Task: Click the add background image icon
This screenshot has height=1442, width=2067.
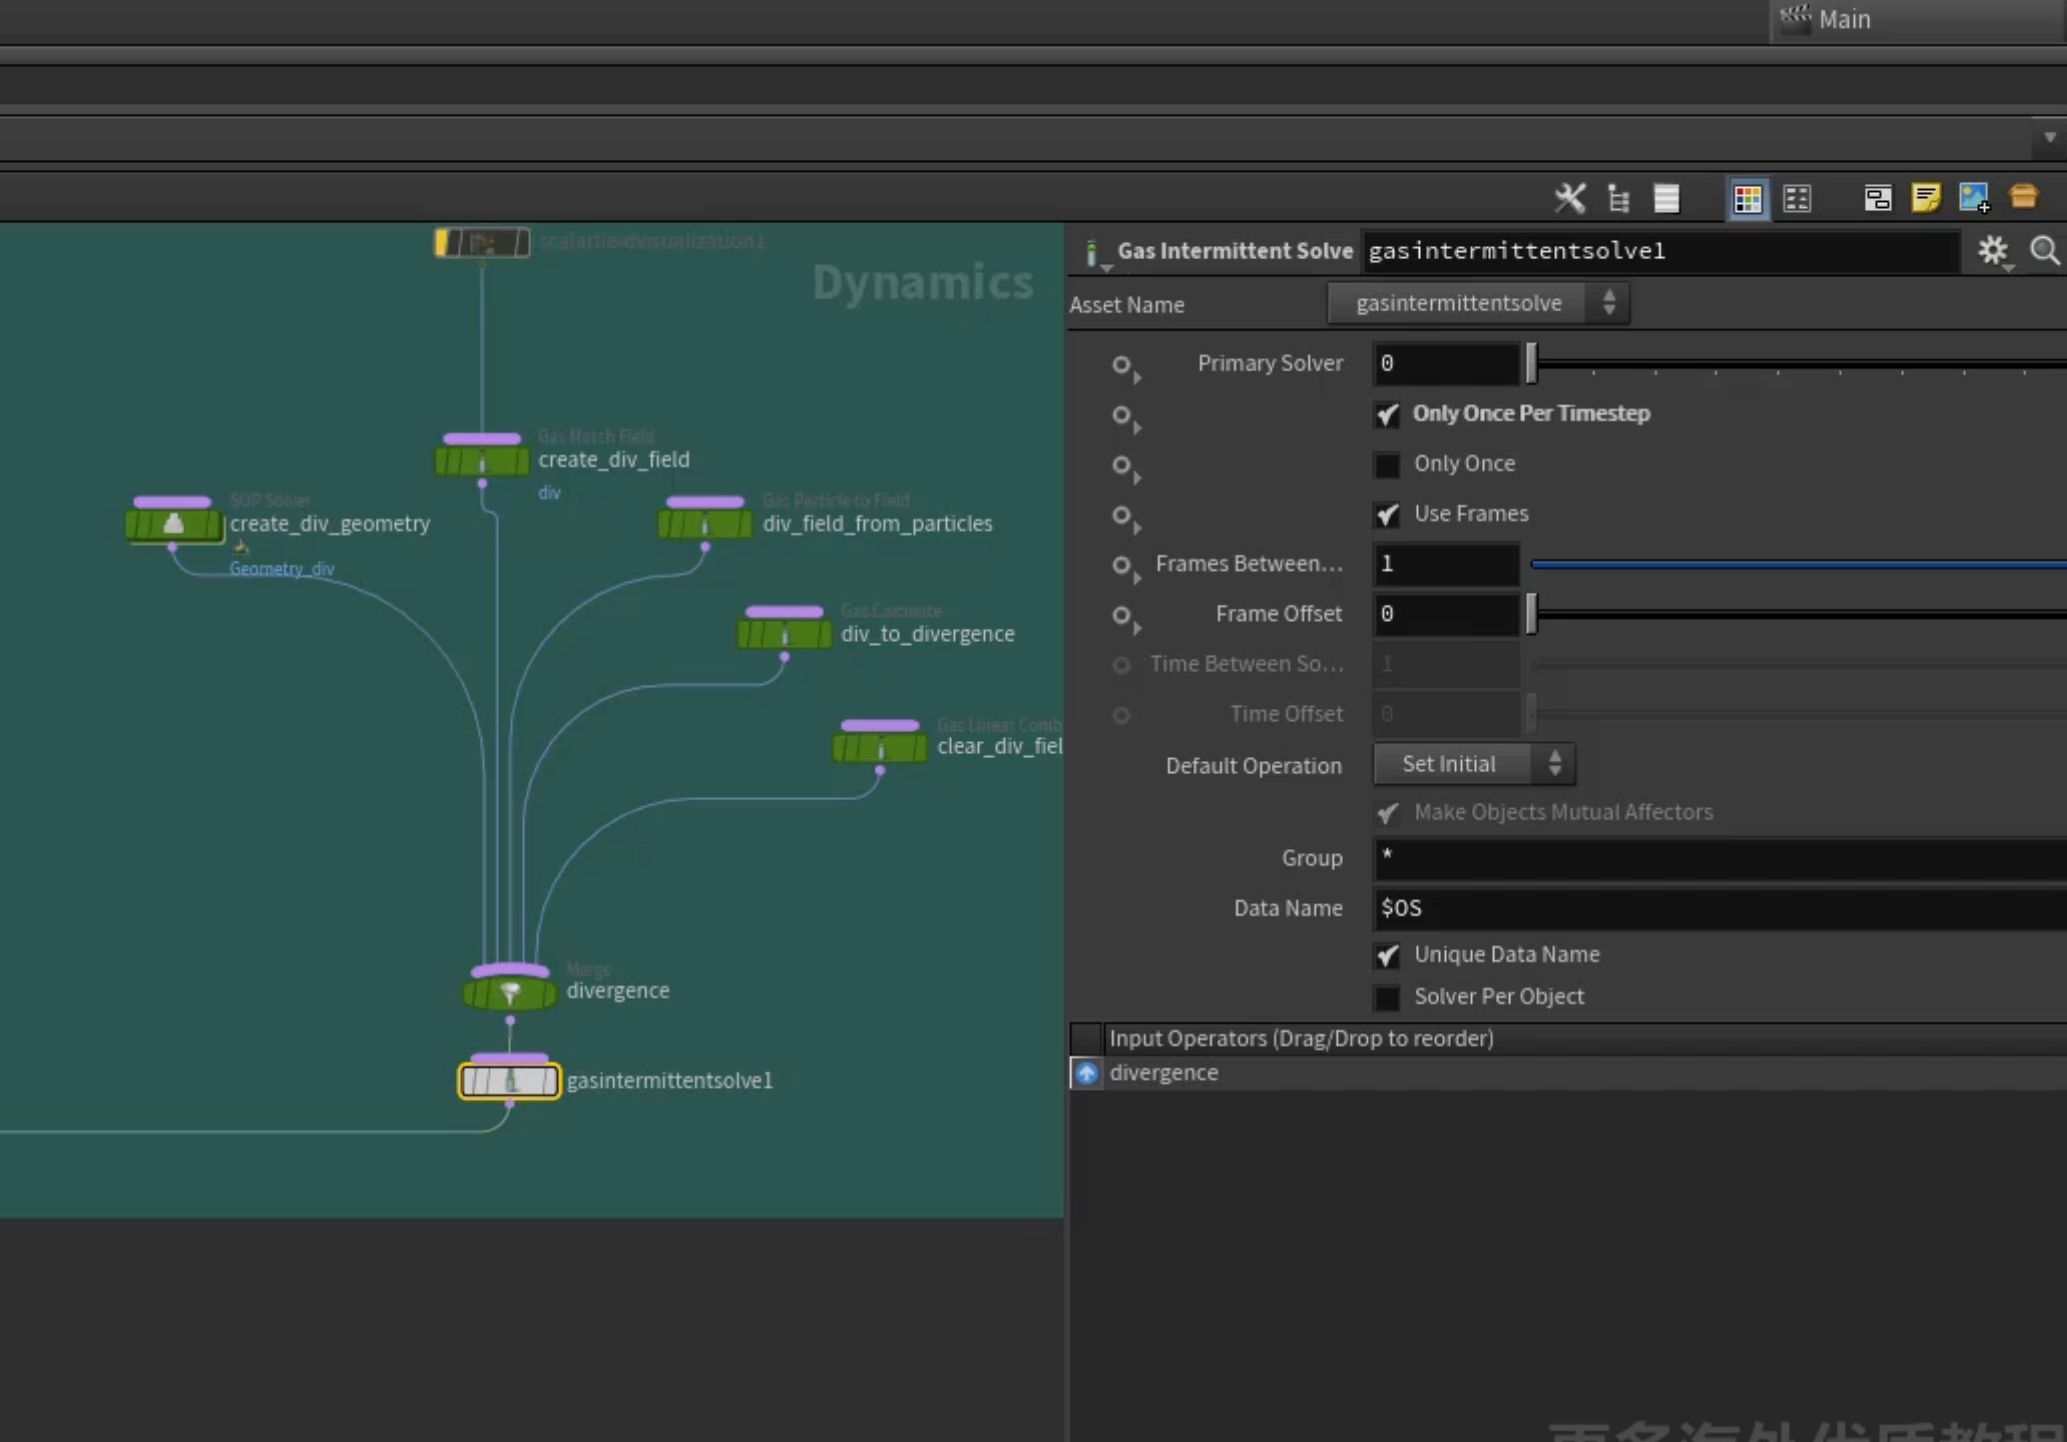Action: click(x=1974, y=197)
